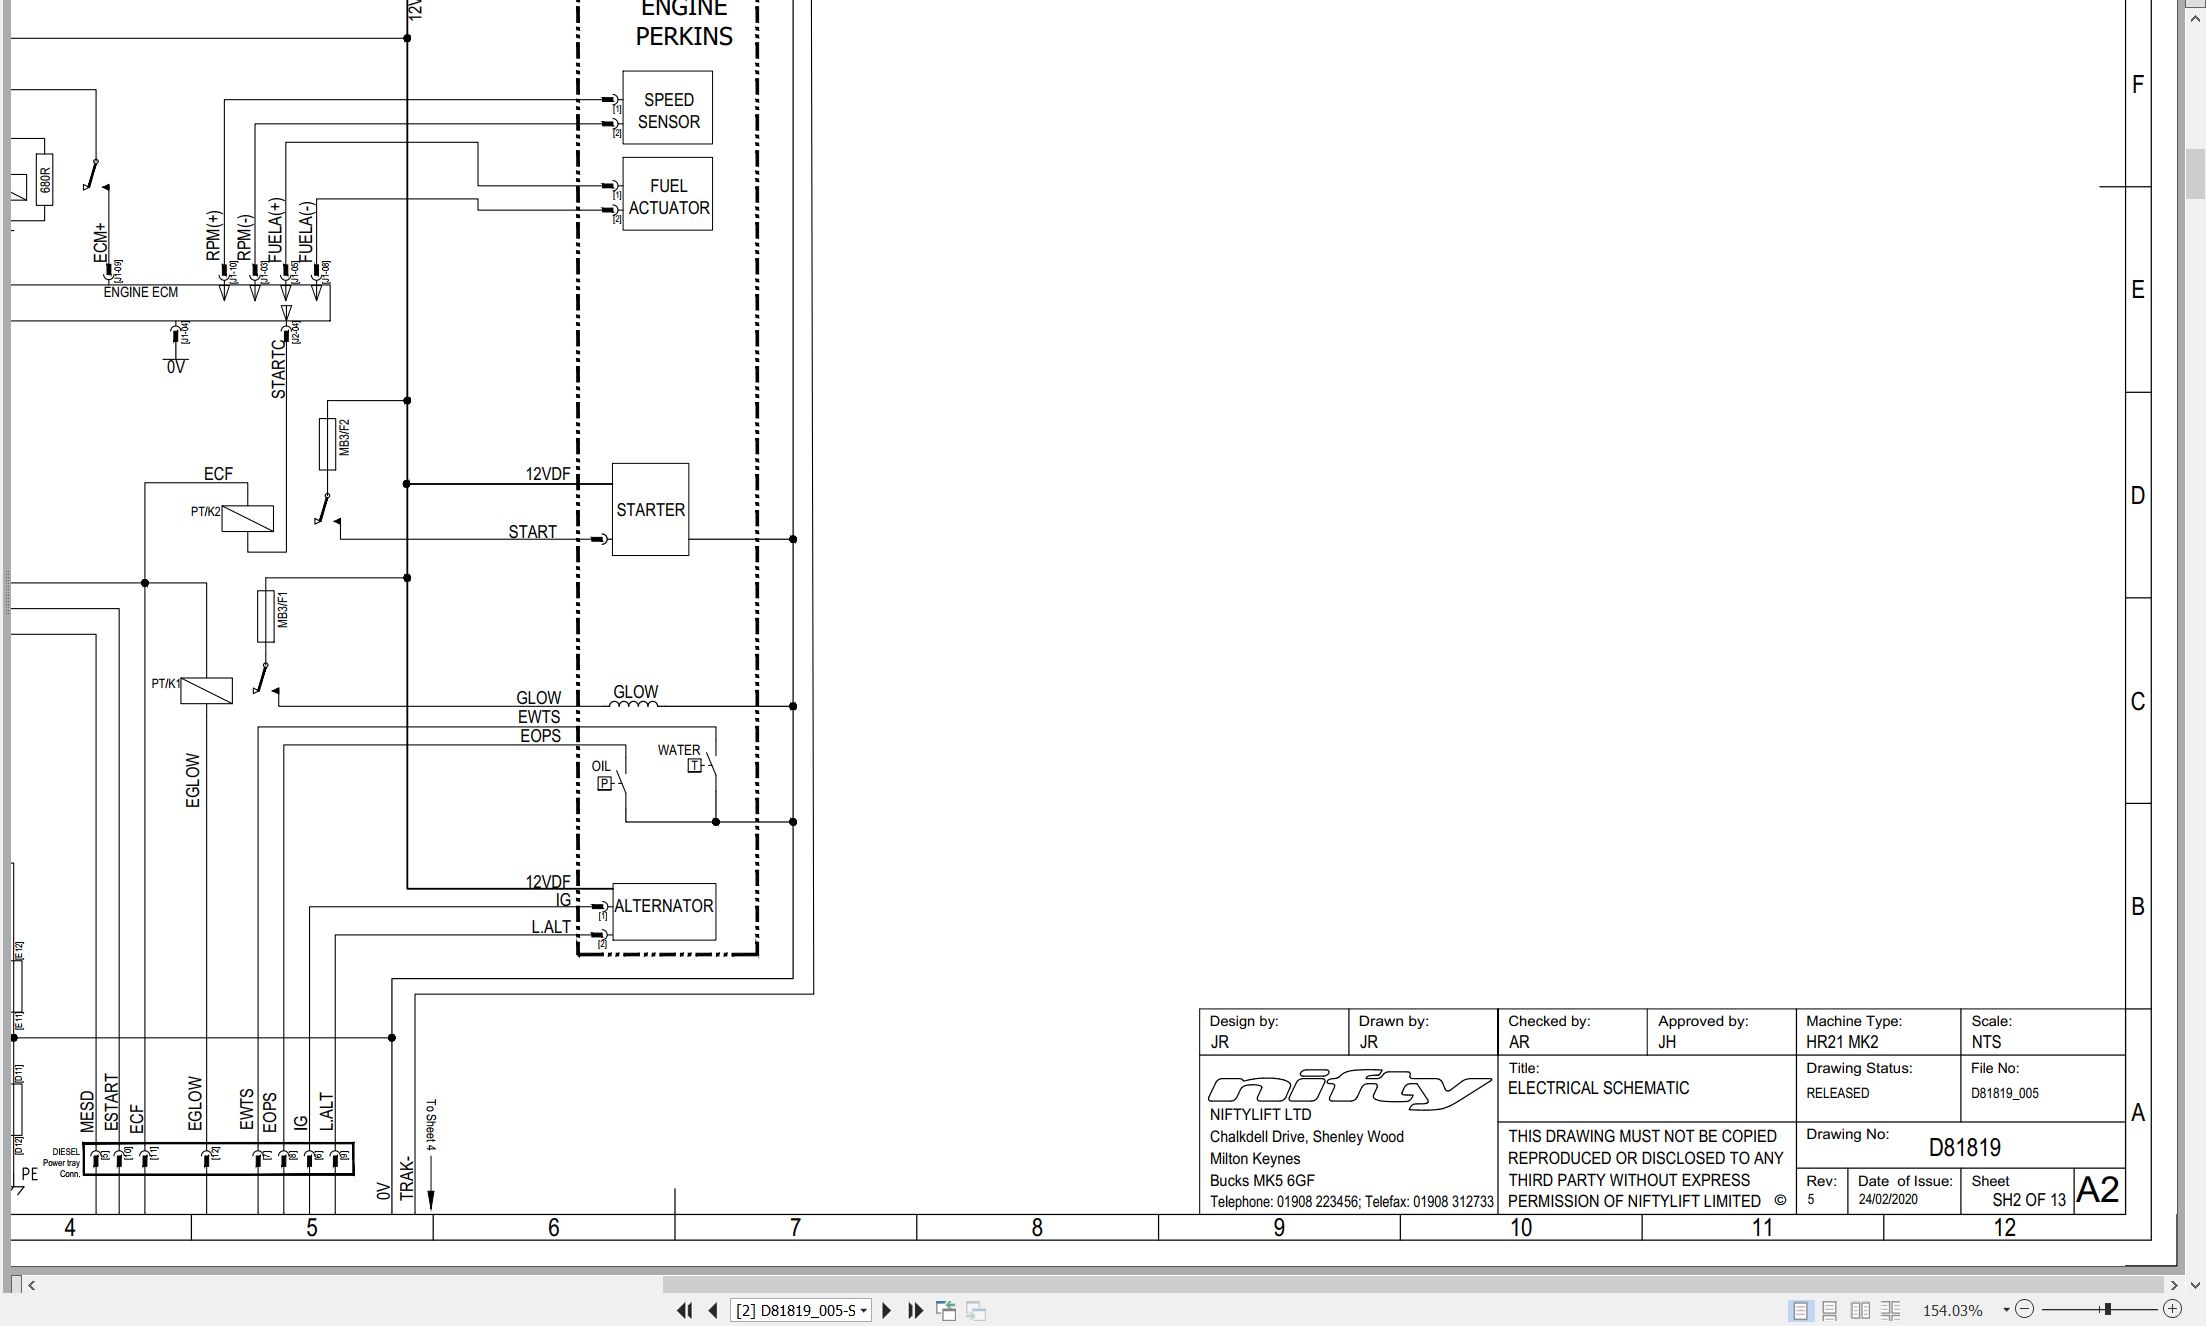
Task: Click the NIFTYLIFT LTD company name
Action: [1260, 1114]
